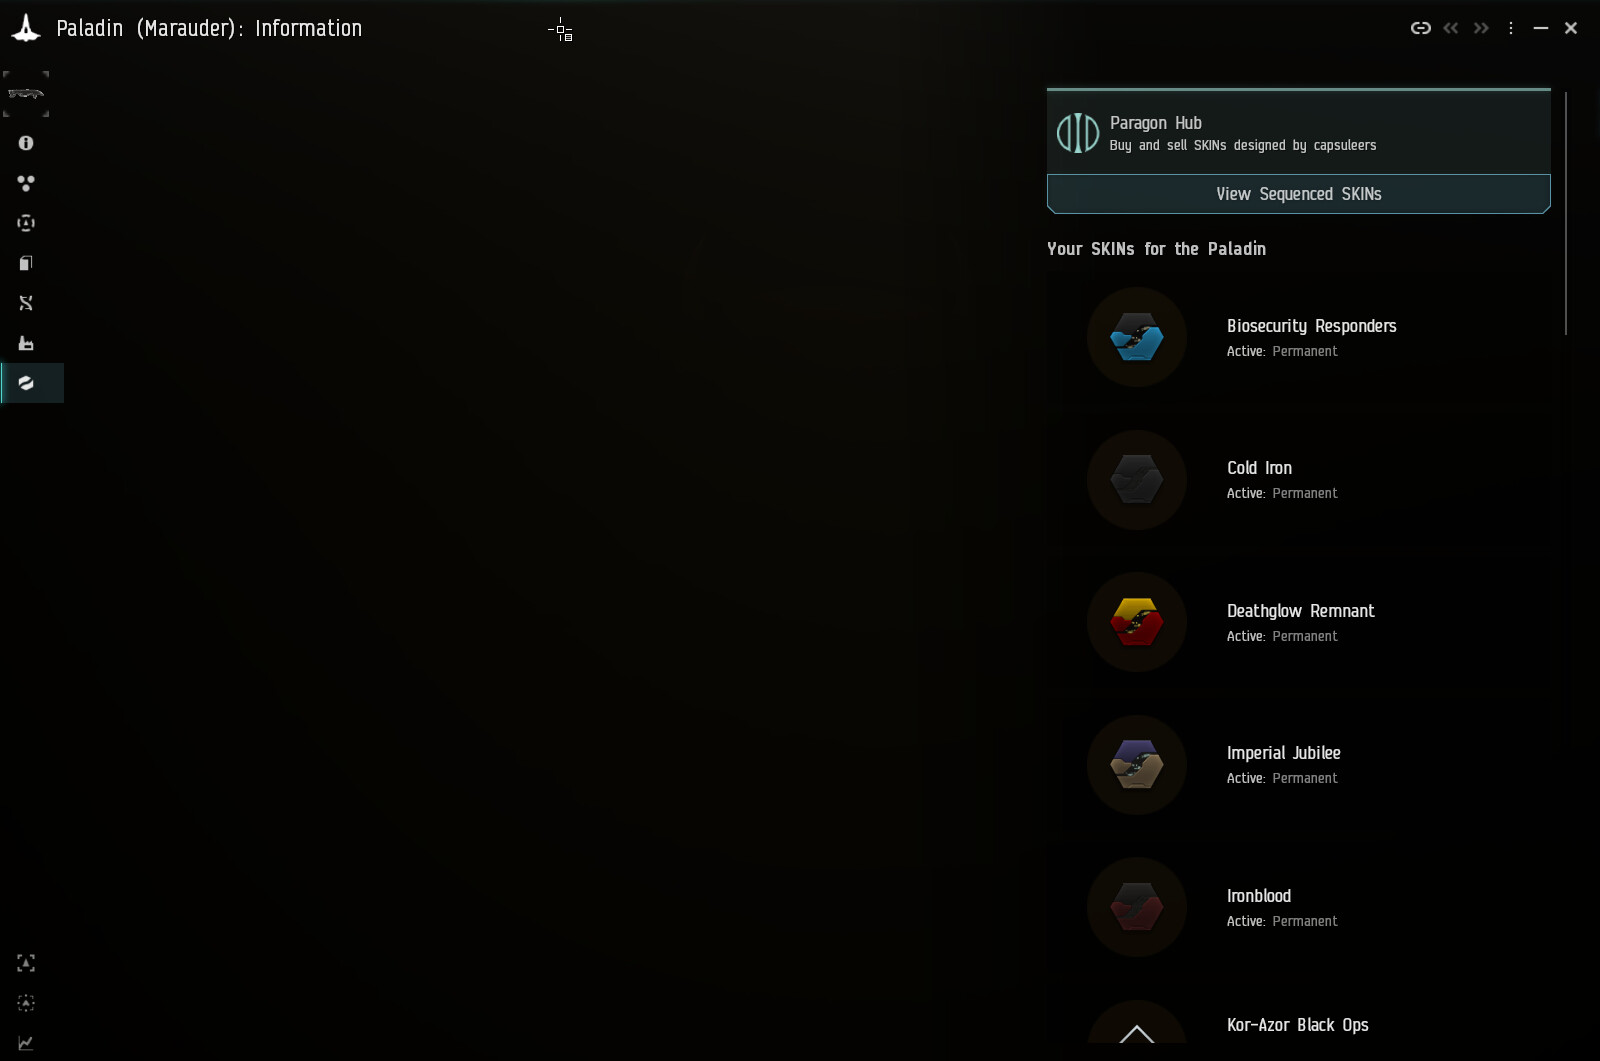Click View Sequenced SKINs button

pyautogui.click(x=1298, y=194)
